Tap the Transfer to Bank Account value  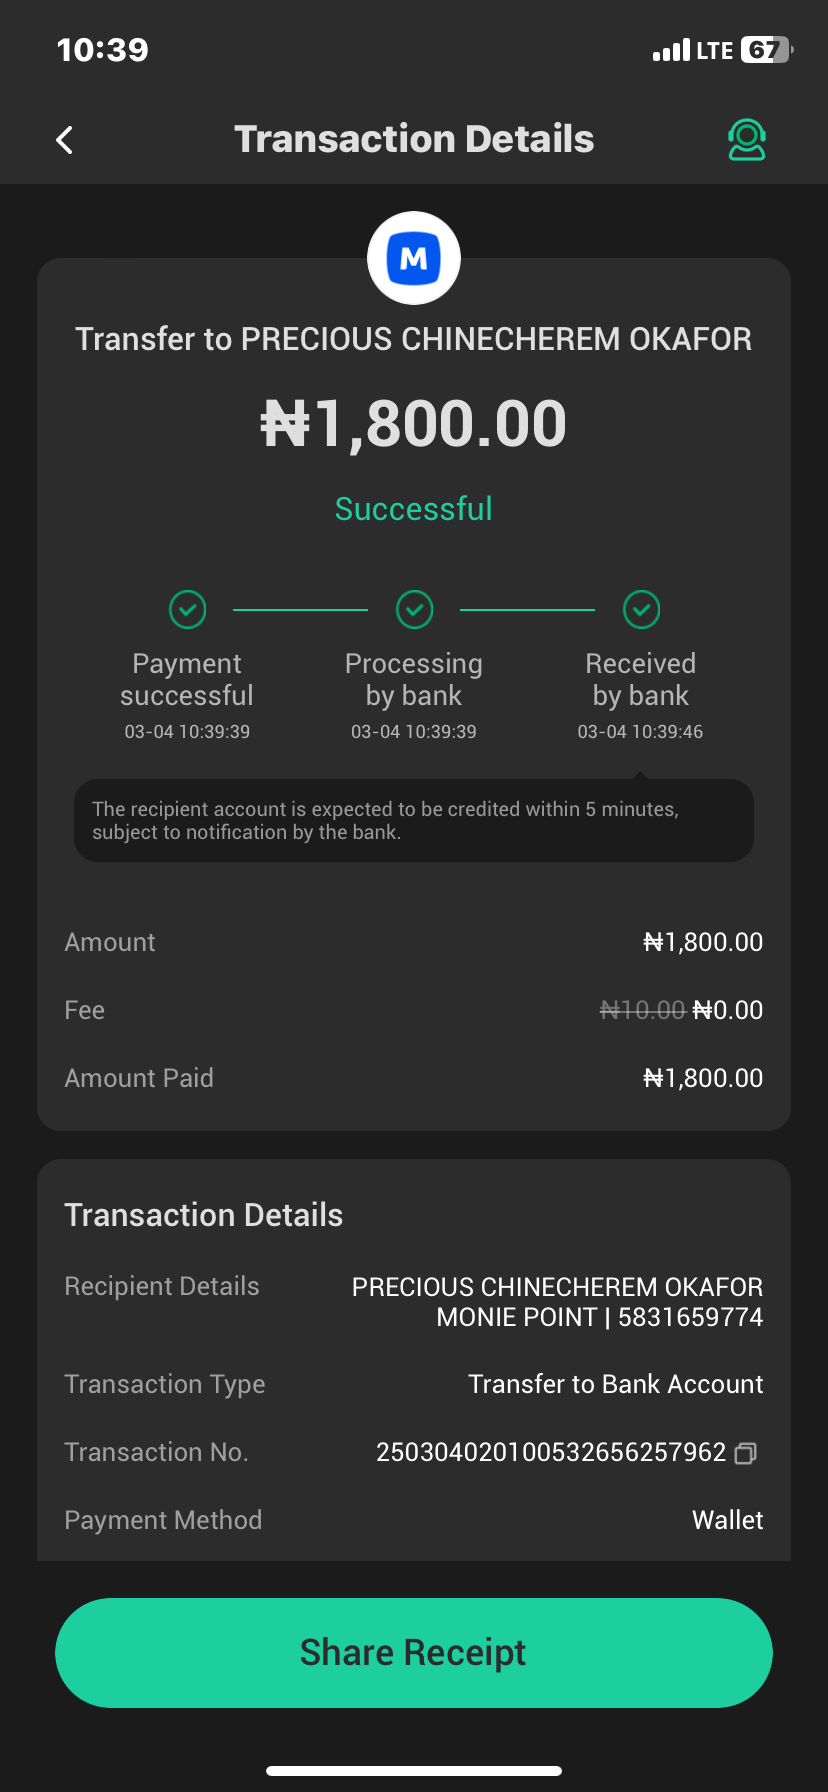615,1384
